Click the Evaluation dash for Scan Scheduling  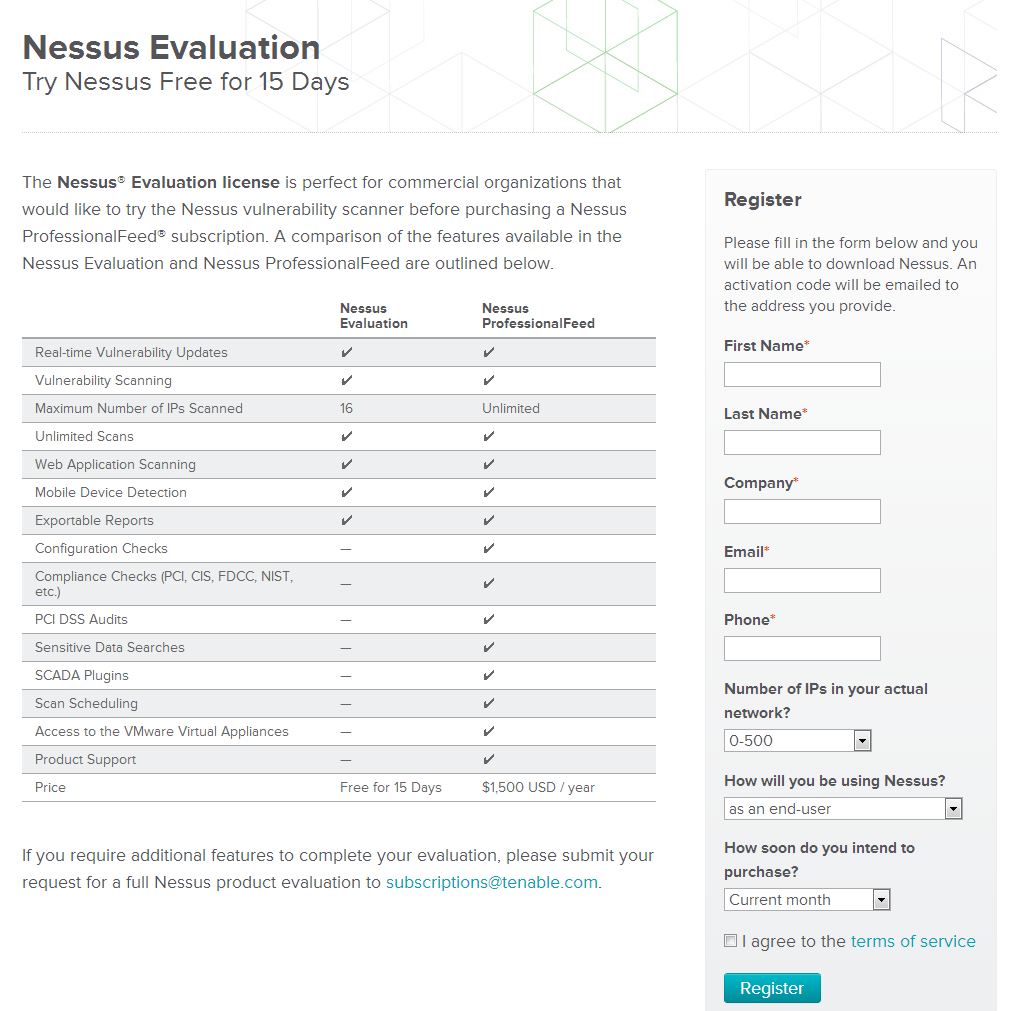[346, 704]
